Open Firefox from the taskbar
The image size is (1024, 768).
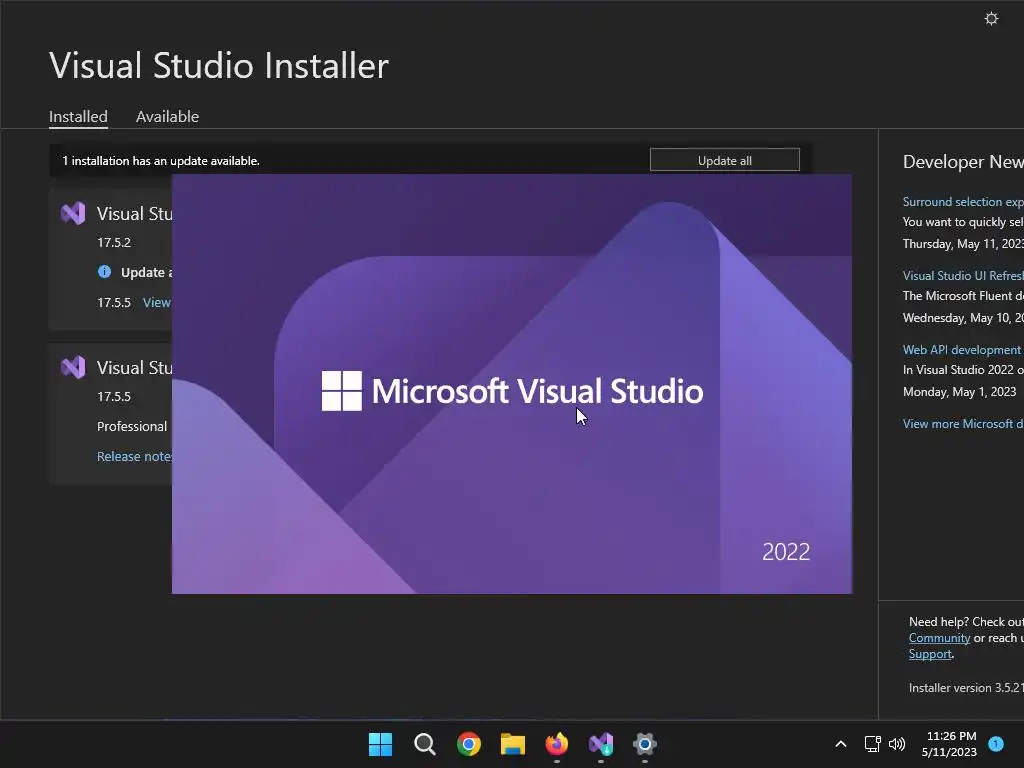coord(556,744)
